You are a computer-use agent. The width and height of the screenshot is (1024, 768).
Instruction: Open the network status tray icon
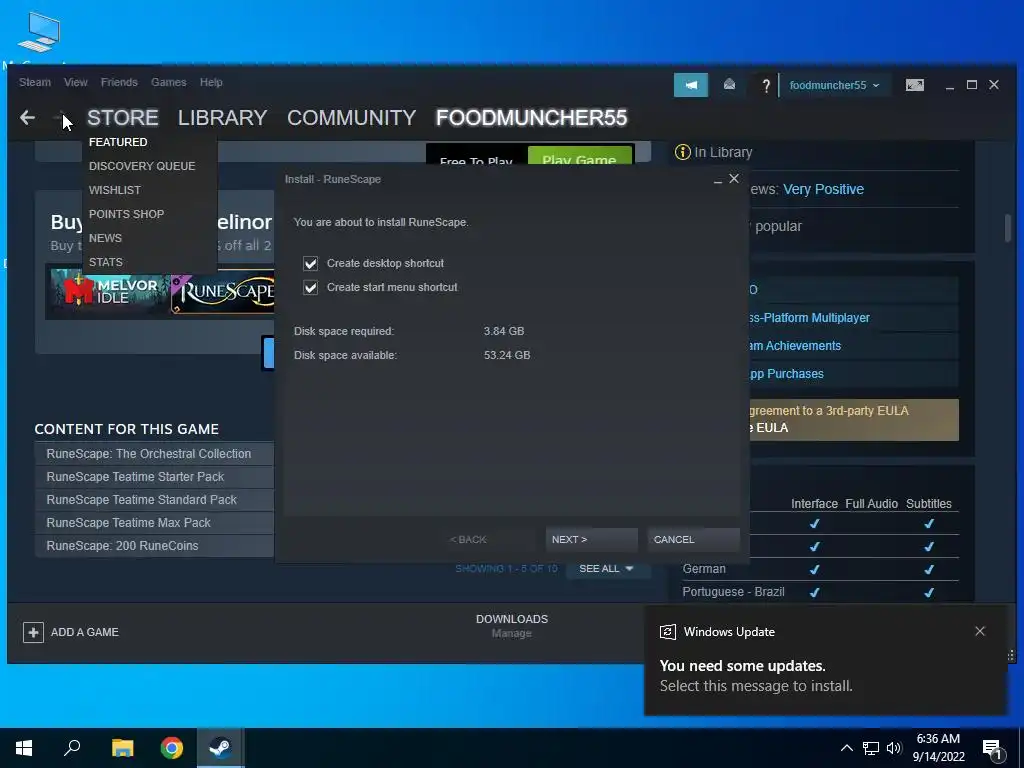coord(871,748)
